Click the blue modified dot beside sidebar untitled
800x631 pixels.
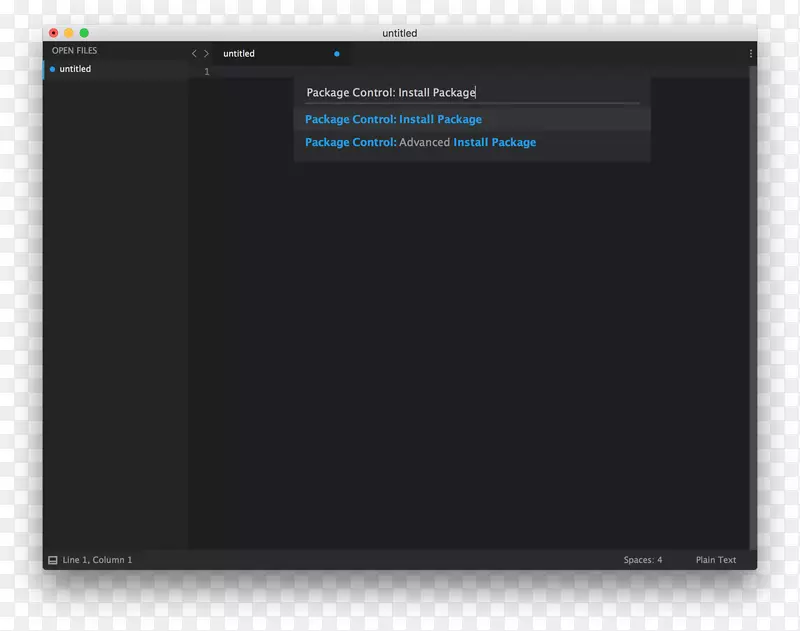(52, 69)
